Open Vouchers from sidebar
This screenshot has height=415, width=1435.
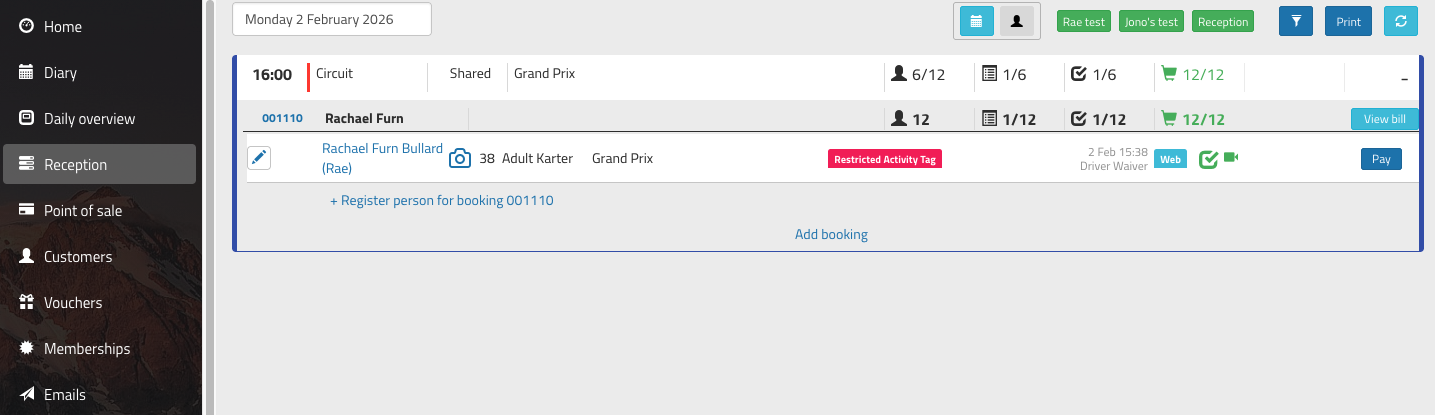click(72, 303)
